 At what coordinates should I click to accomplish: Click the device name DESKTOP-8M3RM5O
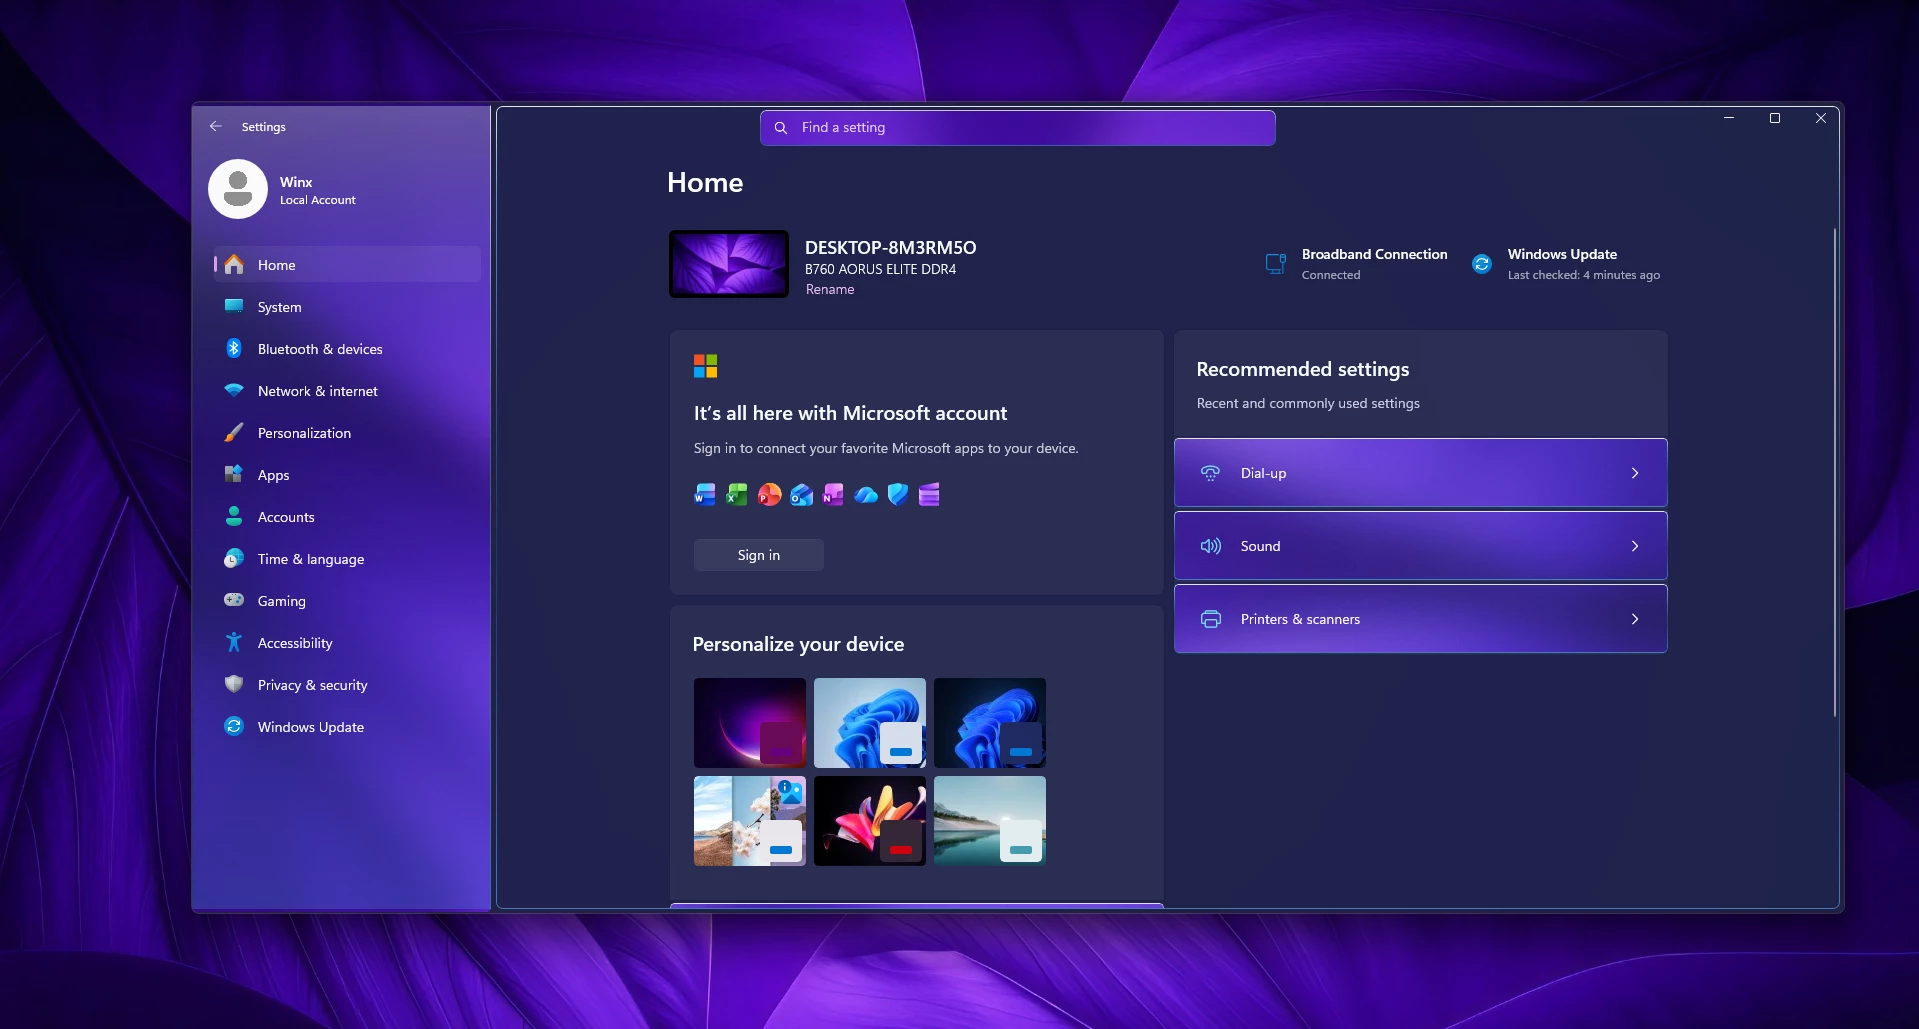(x=890, y=248)
